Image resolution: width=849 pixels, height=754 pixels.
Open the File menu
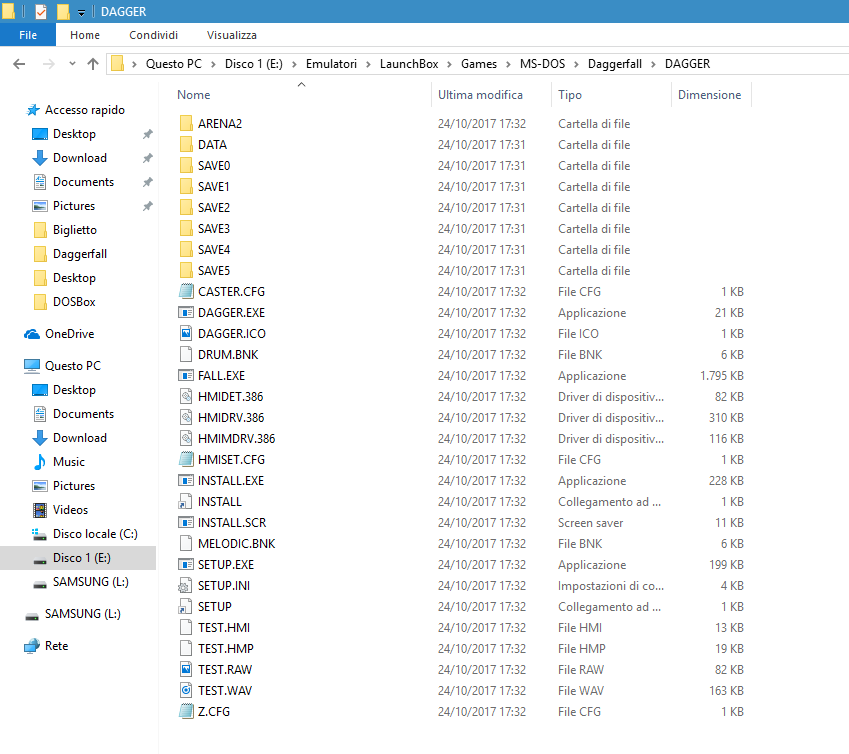pyautogui.click(x=28, y=35)
